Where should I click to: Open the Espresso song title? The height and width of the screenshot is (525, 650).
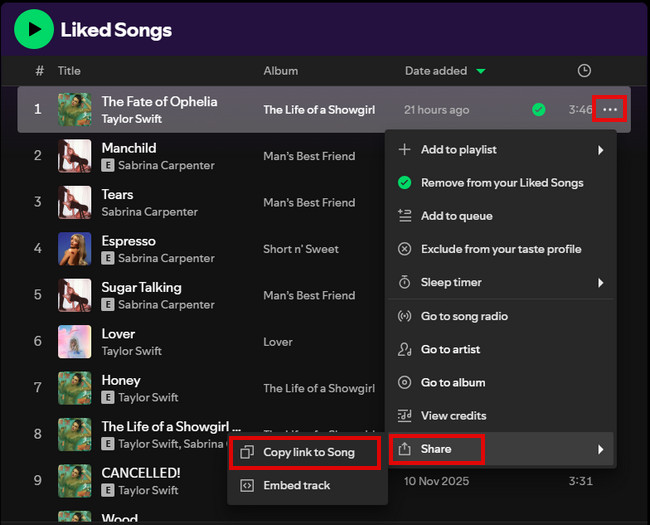(x=129, y=241)
